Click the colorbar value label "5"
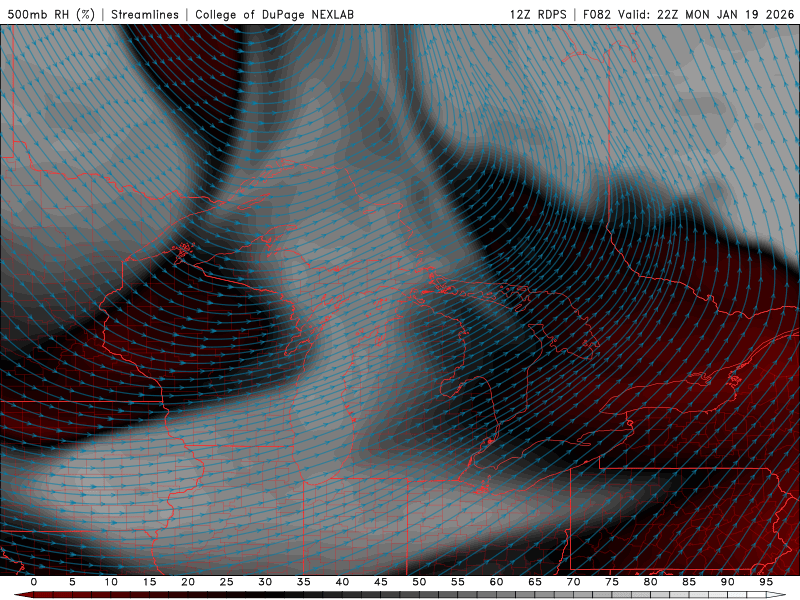The height and width of the screenshot is (600, 800). point(72,582)
